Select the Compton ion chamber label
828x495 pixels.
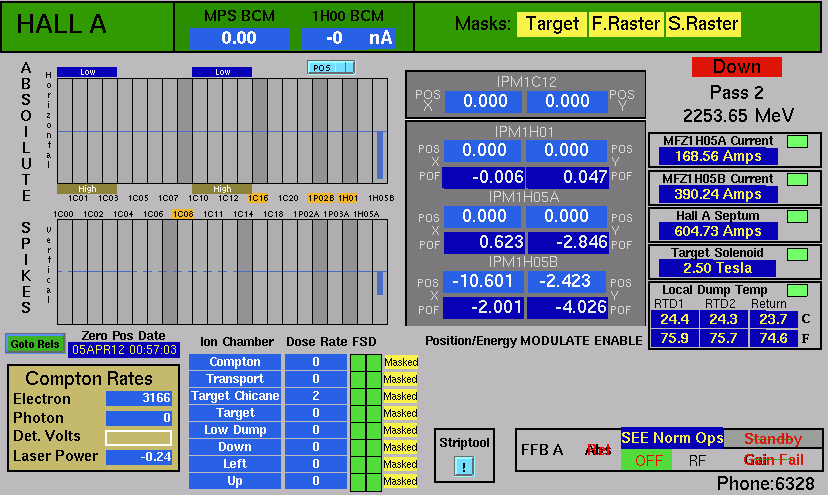(x=235, y=362)
